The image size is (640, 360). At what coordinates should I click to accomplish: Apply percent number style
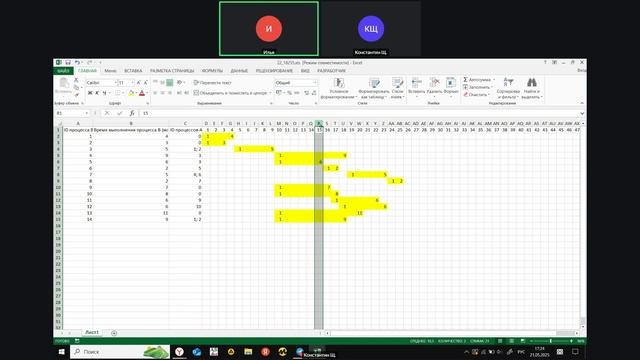tap(289, 93)
